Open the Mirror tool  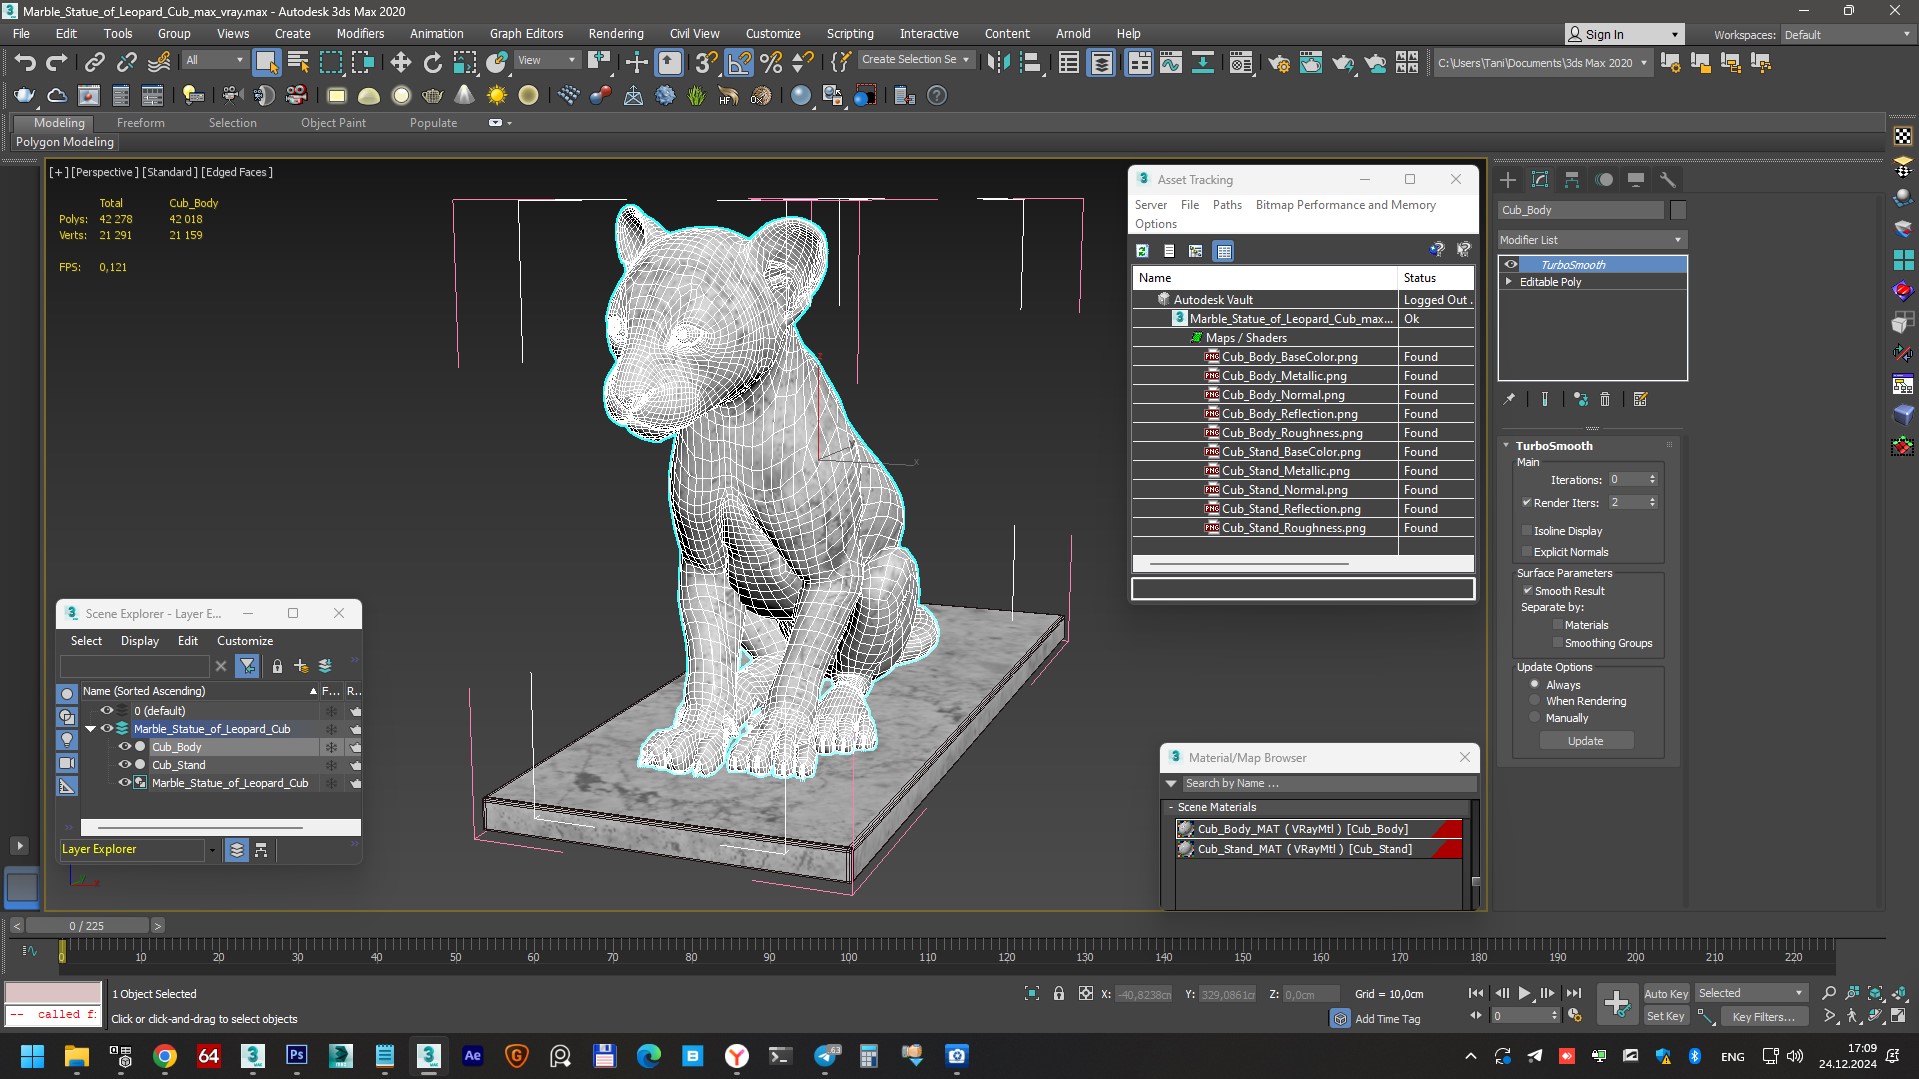[998, 63]
